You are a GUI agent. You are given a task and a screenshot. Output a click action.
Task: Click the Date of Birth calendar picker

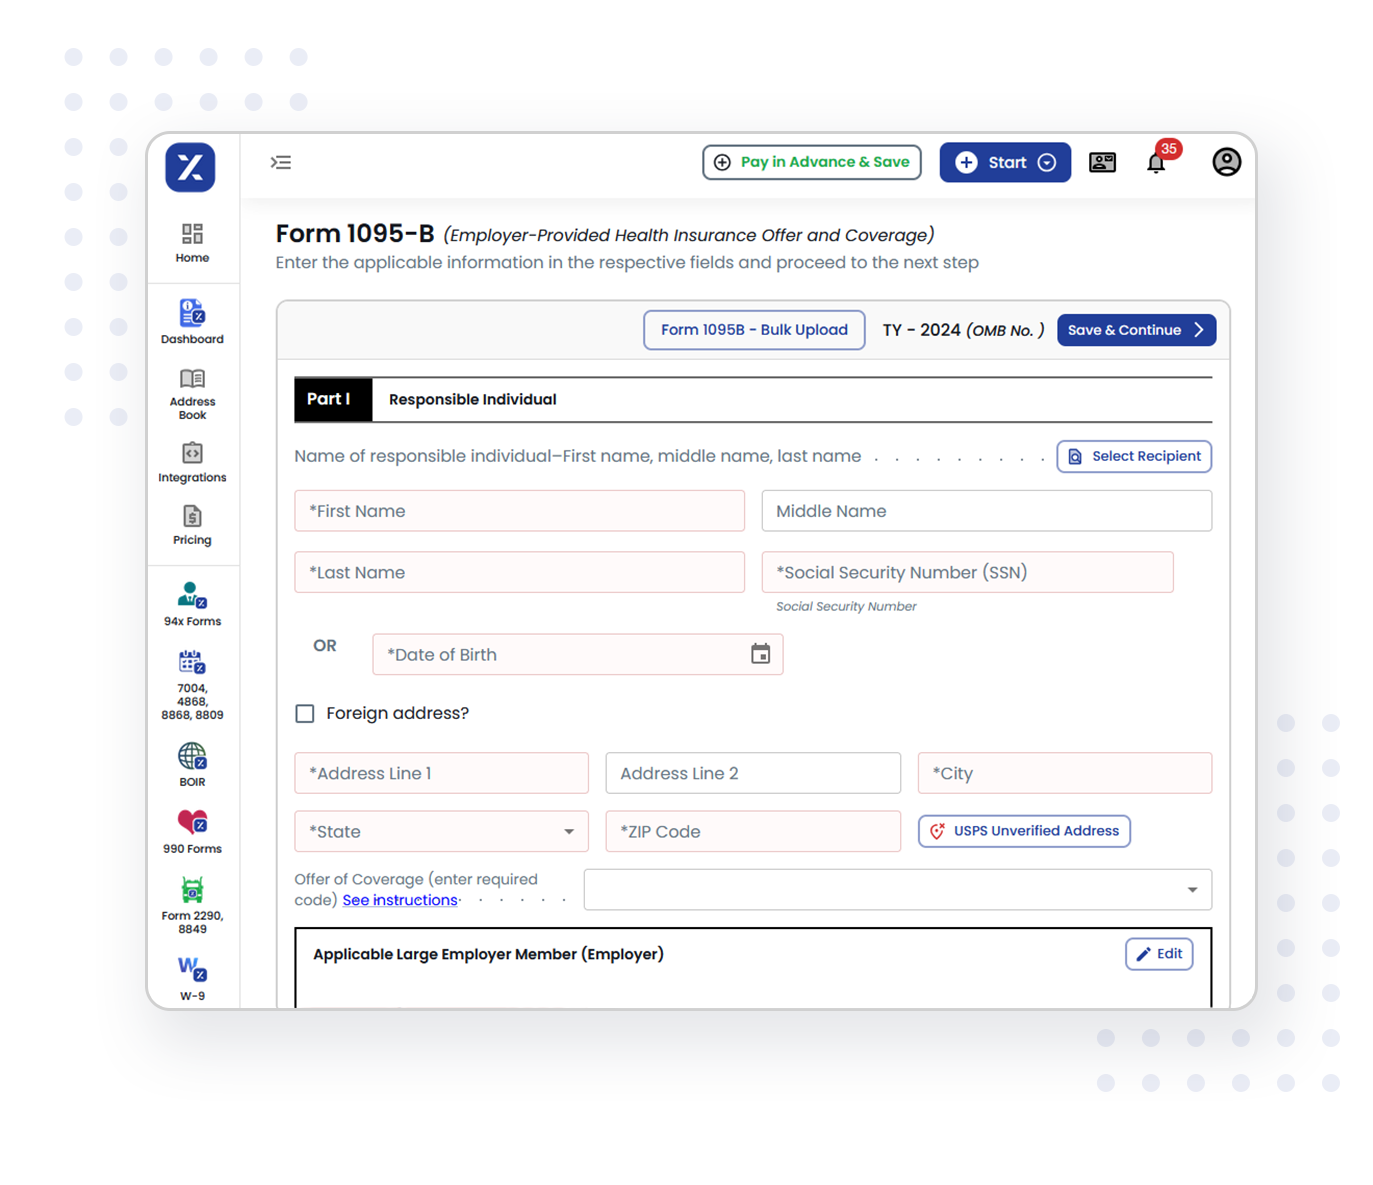761,654
